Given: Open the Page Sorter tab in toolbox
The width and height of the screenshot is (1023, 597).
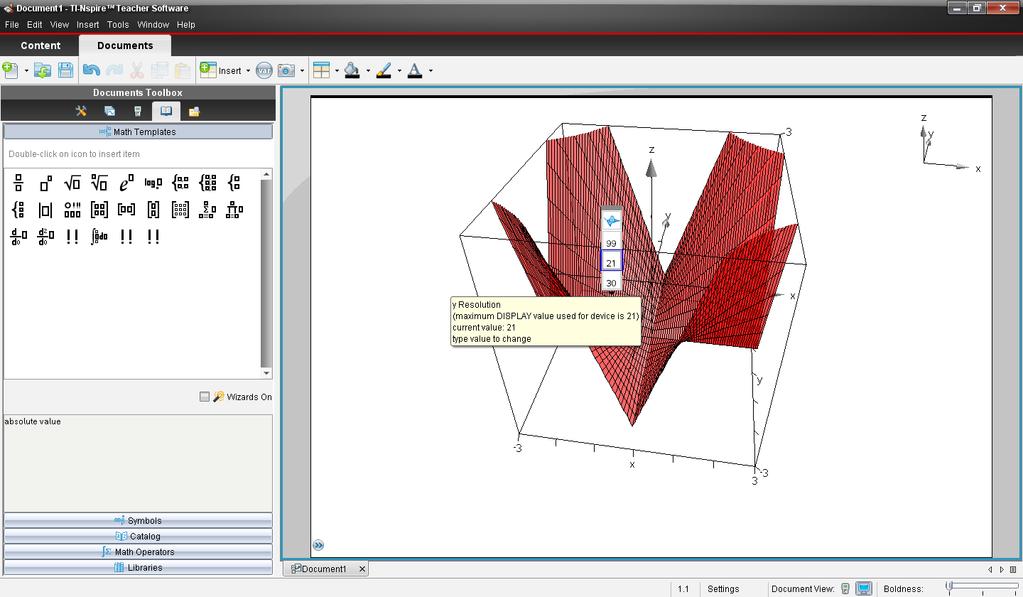Looking at the screenshot, I should 110,111.
